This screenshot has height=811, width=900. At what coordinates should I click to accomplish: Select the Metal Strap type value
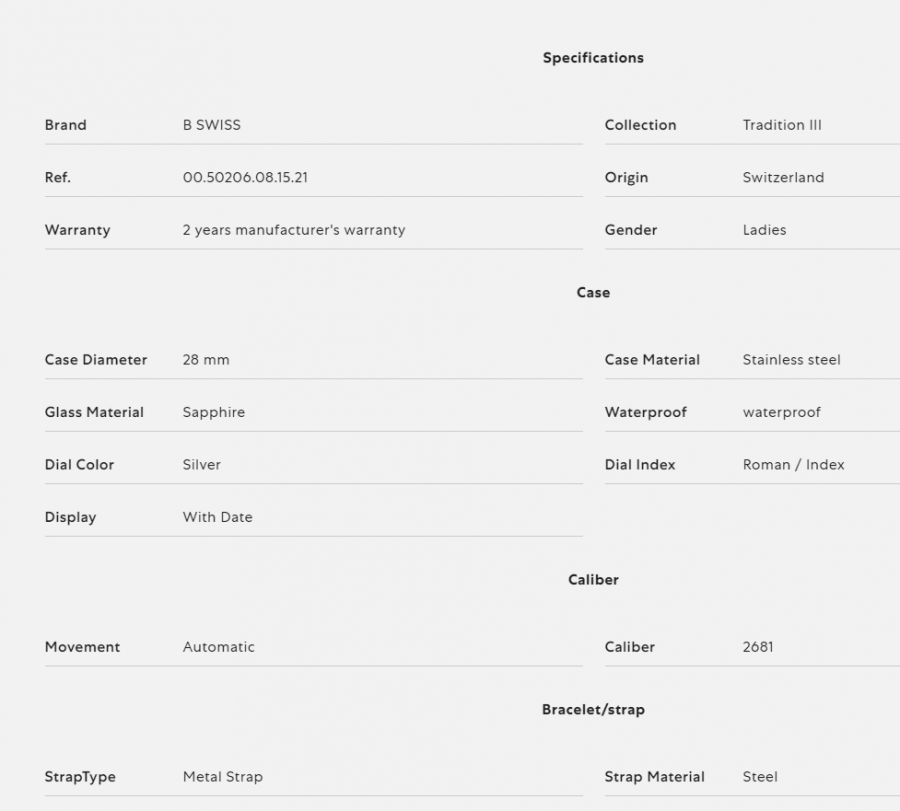pos(223,777)
